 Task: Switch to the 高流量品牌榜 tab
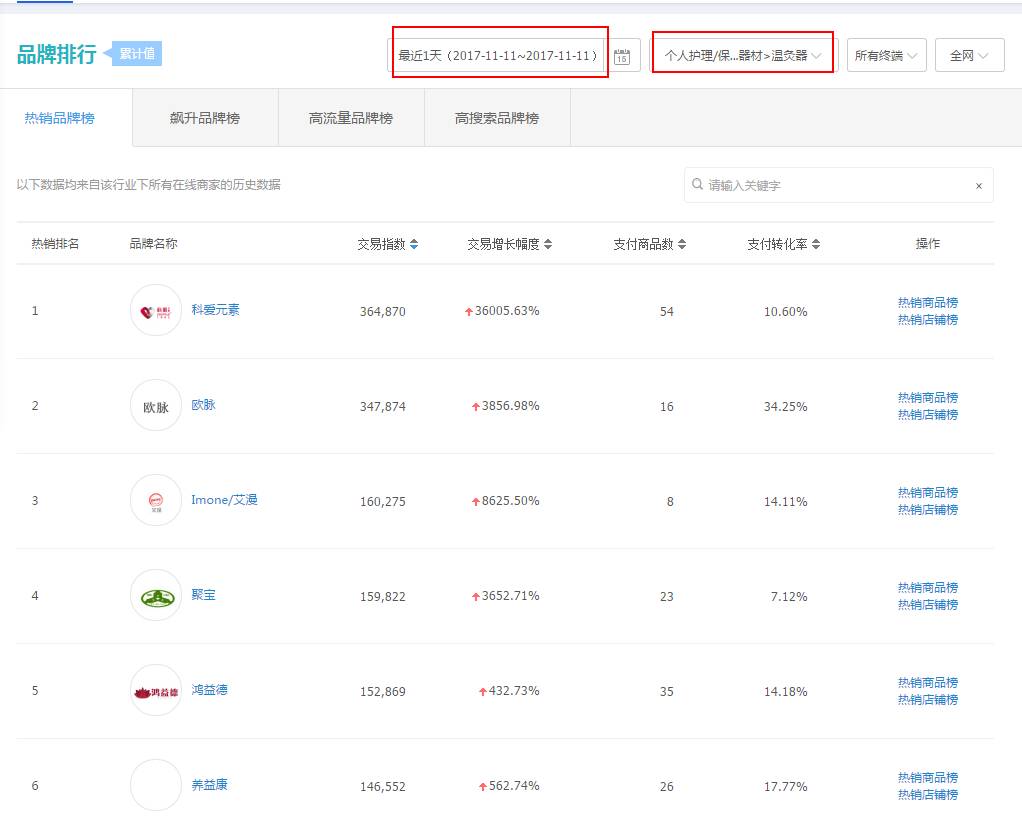[x=351, y=118]
